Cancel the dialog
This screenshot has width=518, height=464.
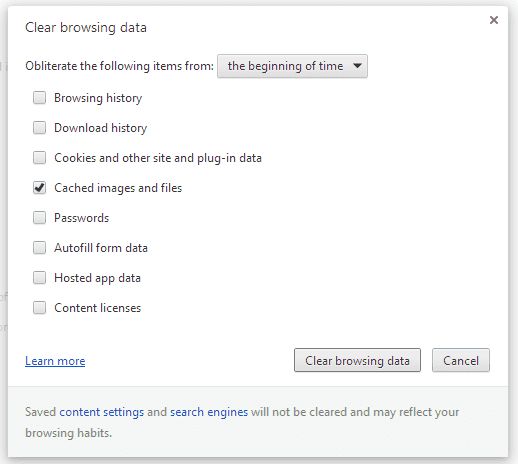click(461, 360)
